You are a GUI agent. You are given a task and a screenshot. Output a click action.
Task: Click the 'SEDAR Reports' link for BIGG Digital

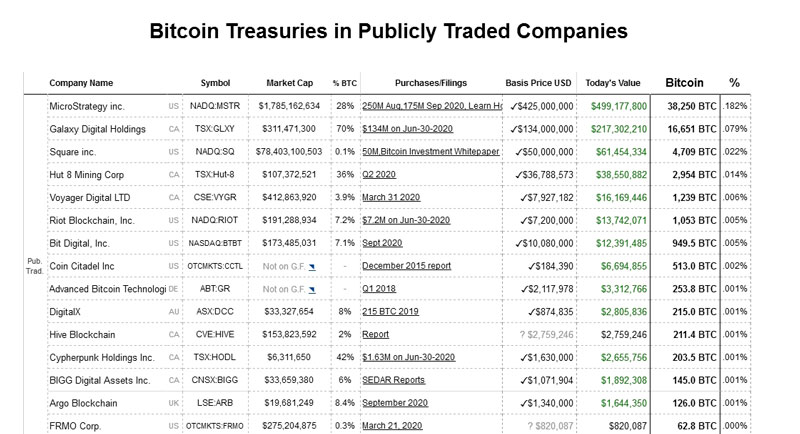point(395,380)
